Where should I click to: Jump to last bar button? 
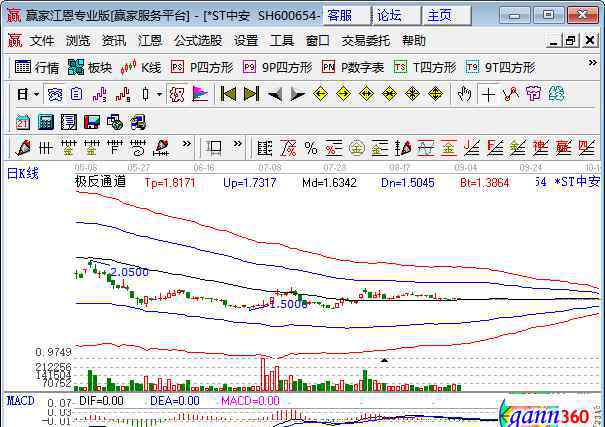pos(251,94)
